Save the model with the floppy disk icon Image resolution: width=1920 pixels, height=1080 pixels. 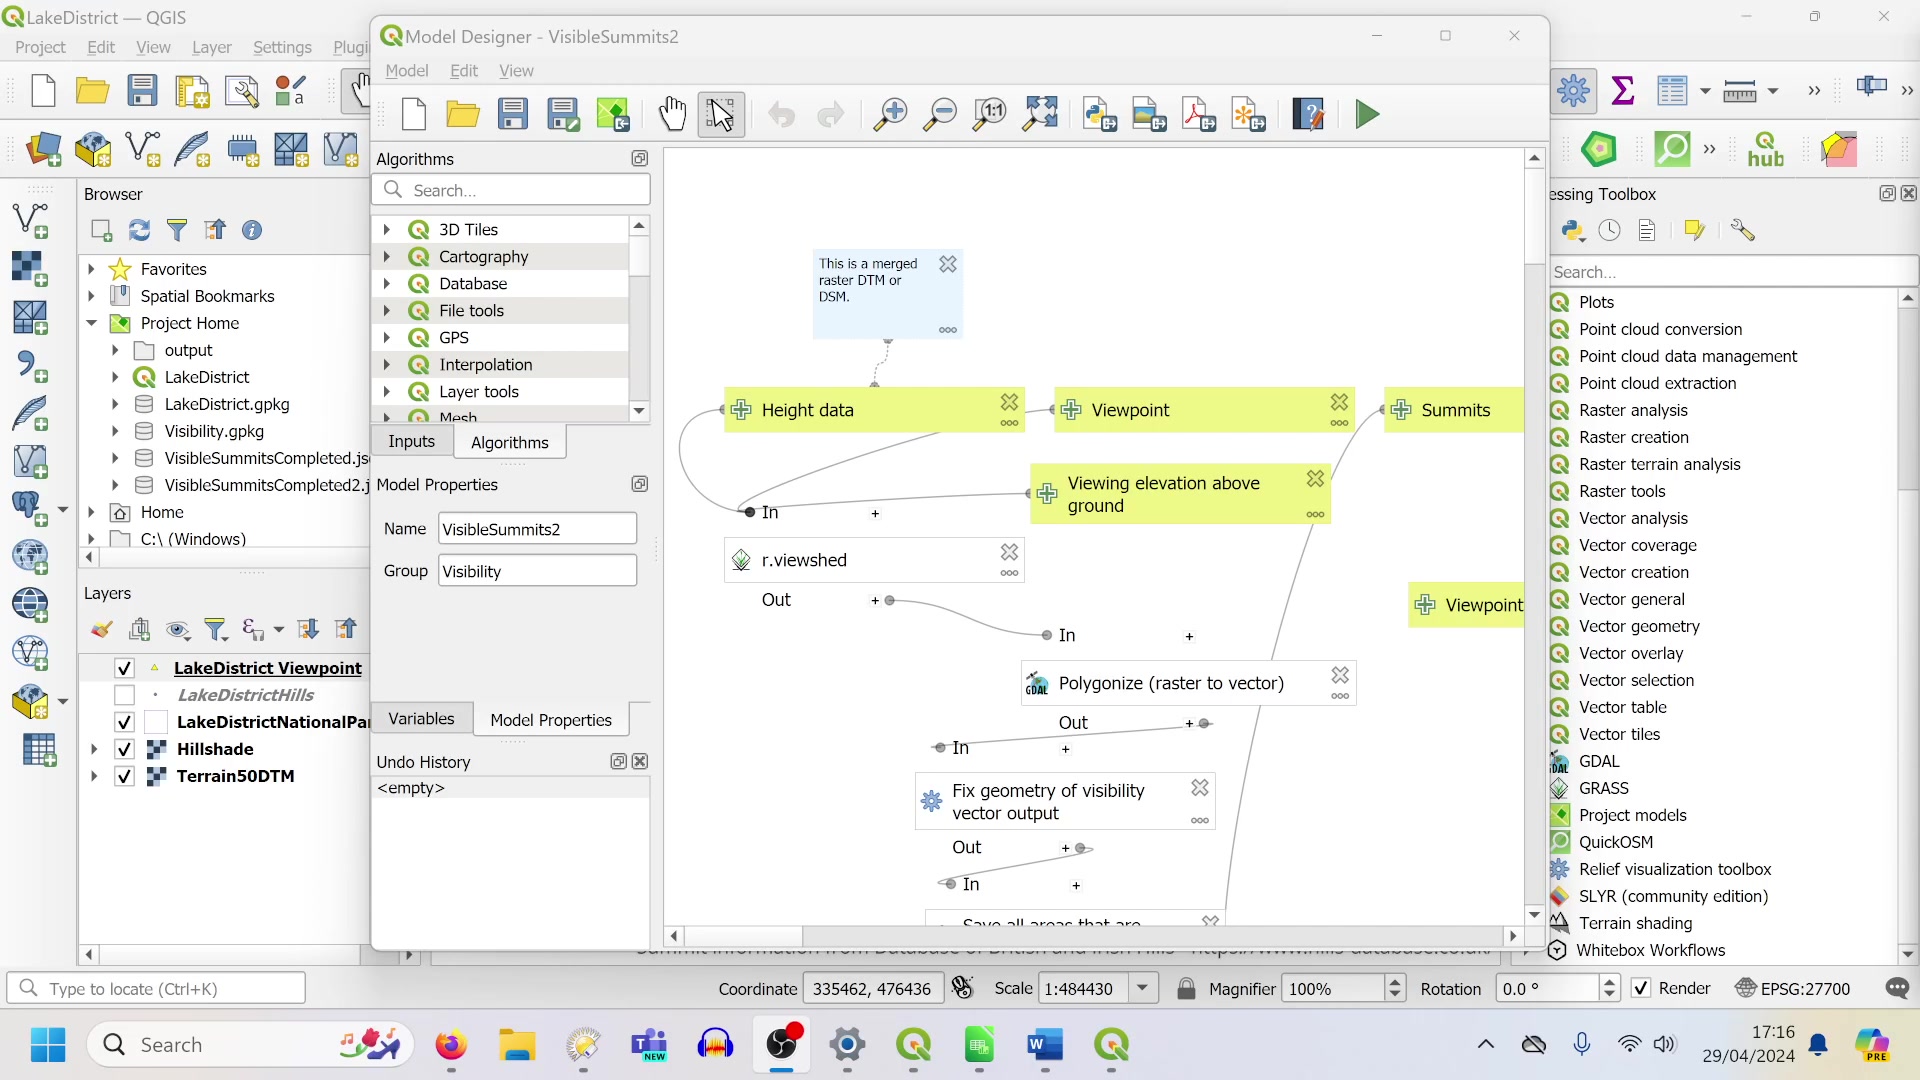click(x=513, y=114)
